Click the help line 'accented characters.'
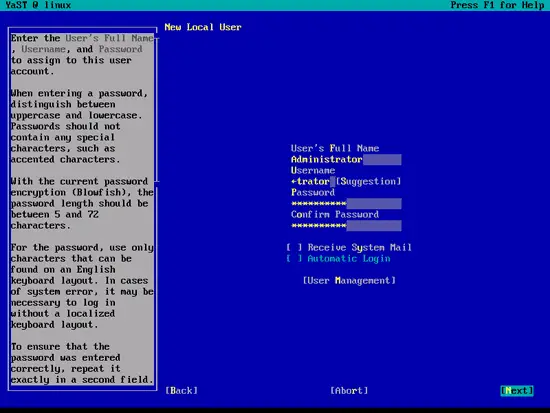 (x=66, y=159)
